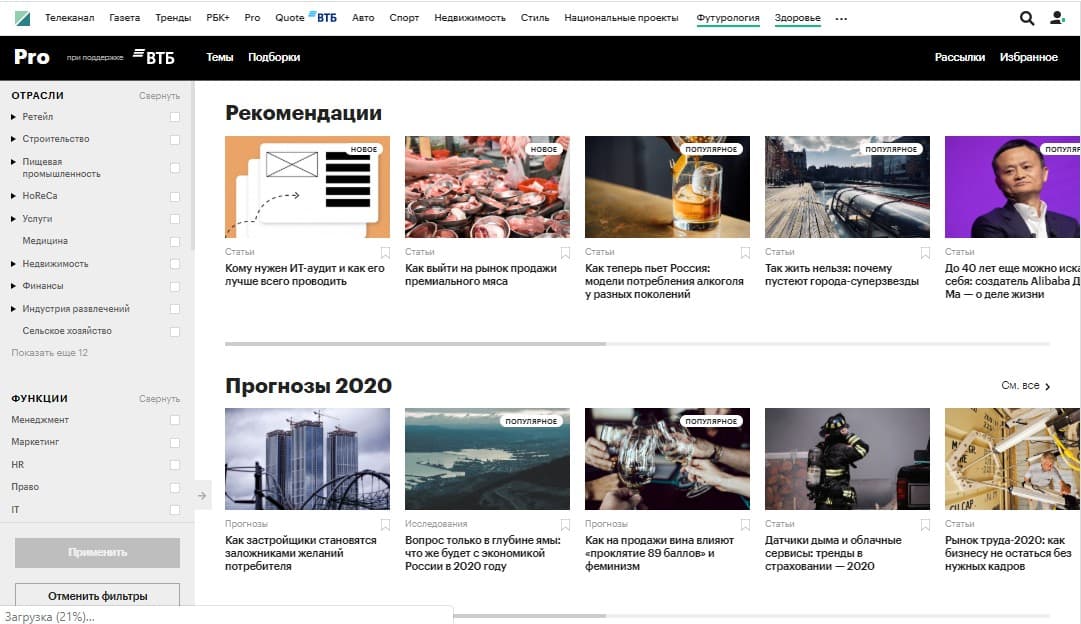Tick the Финансы checkbox
This screenshot has height=624, width=1081.
175,286
